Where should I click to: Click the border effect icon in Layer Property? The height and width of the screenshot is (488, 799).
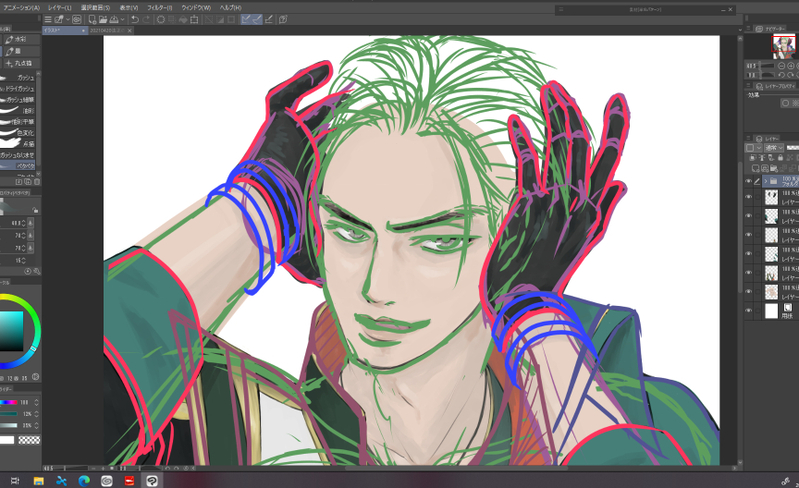(x=785, y=103)
